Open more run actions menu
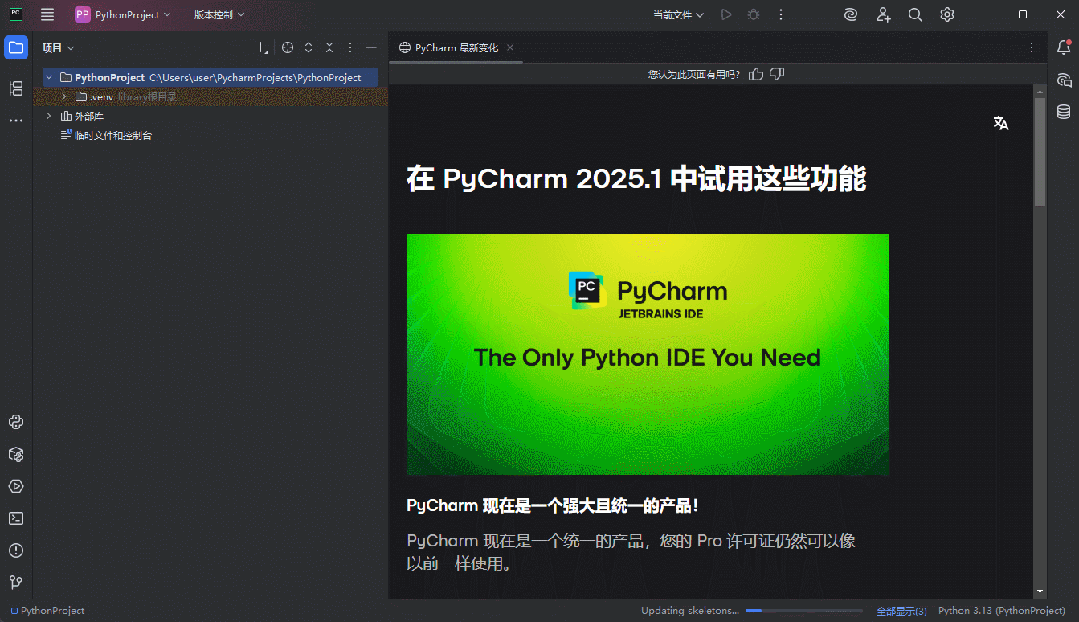Viewport: 1079px width, 622px height. click(x=781, y=14)
